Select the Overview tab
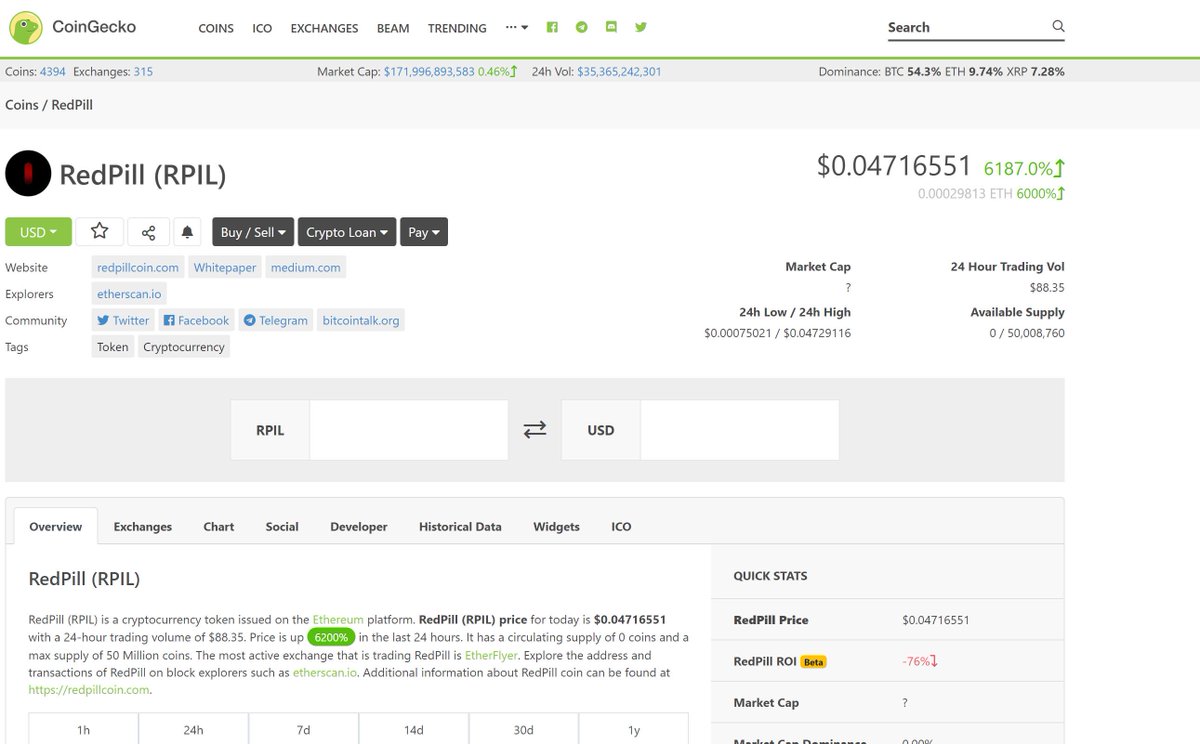The image size is (1200, 744). 55,526
